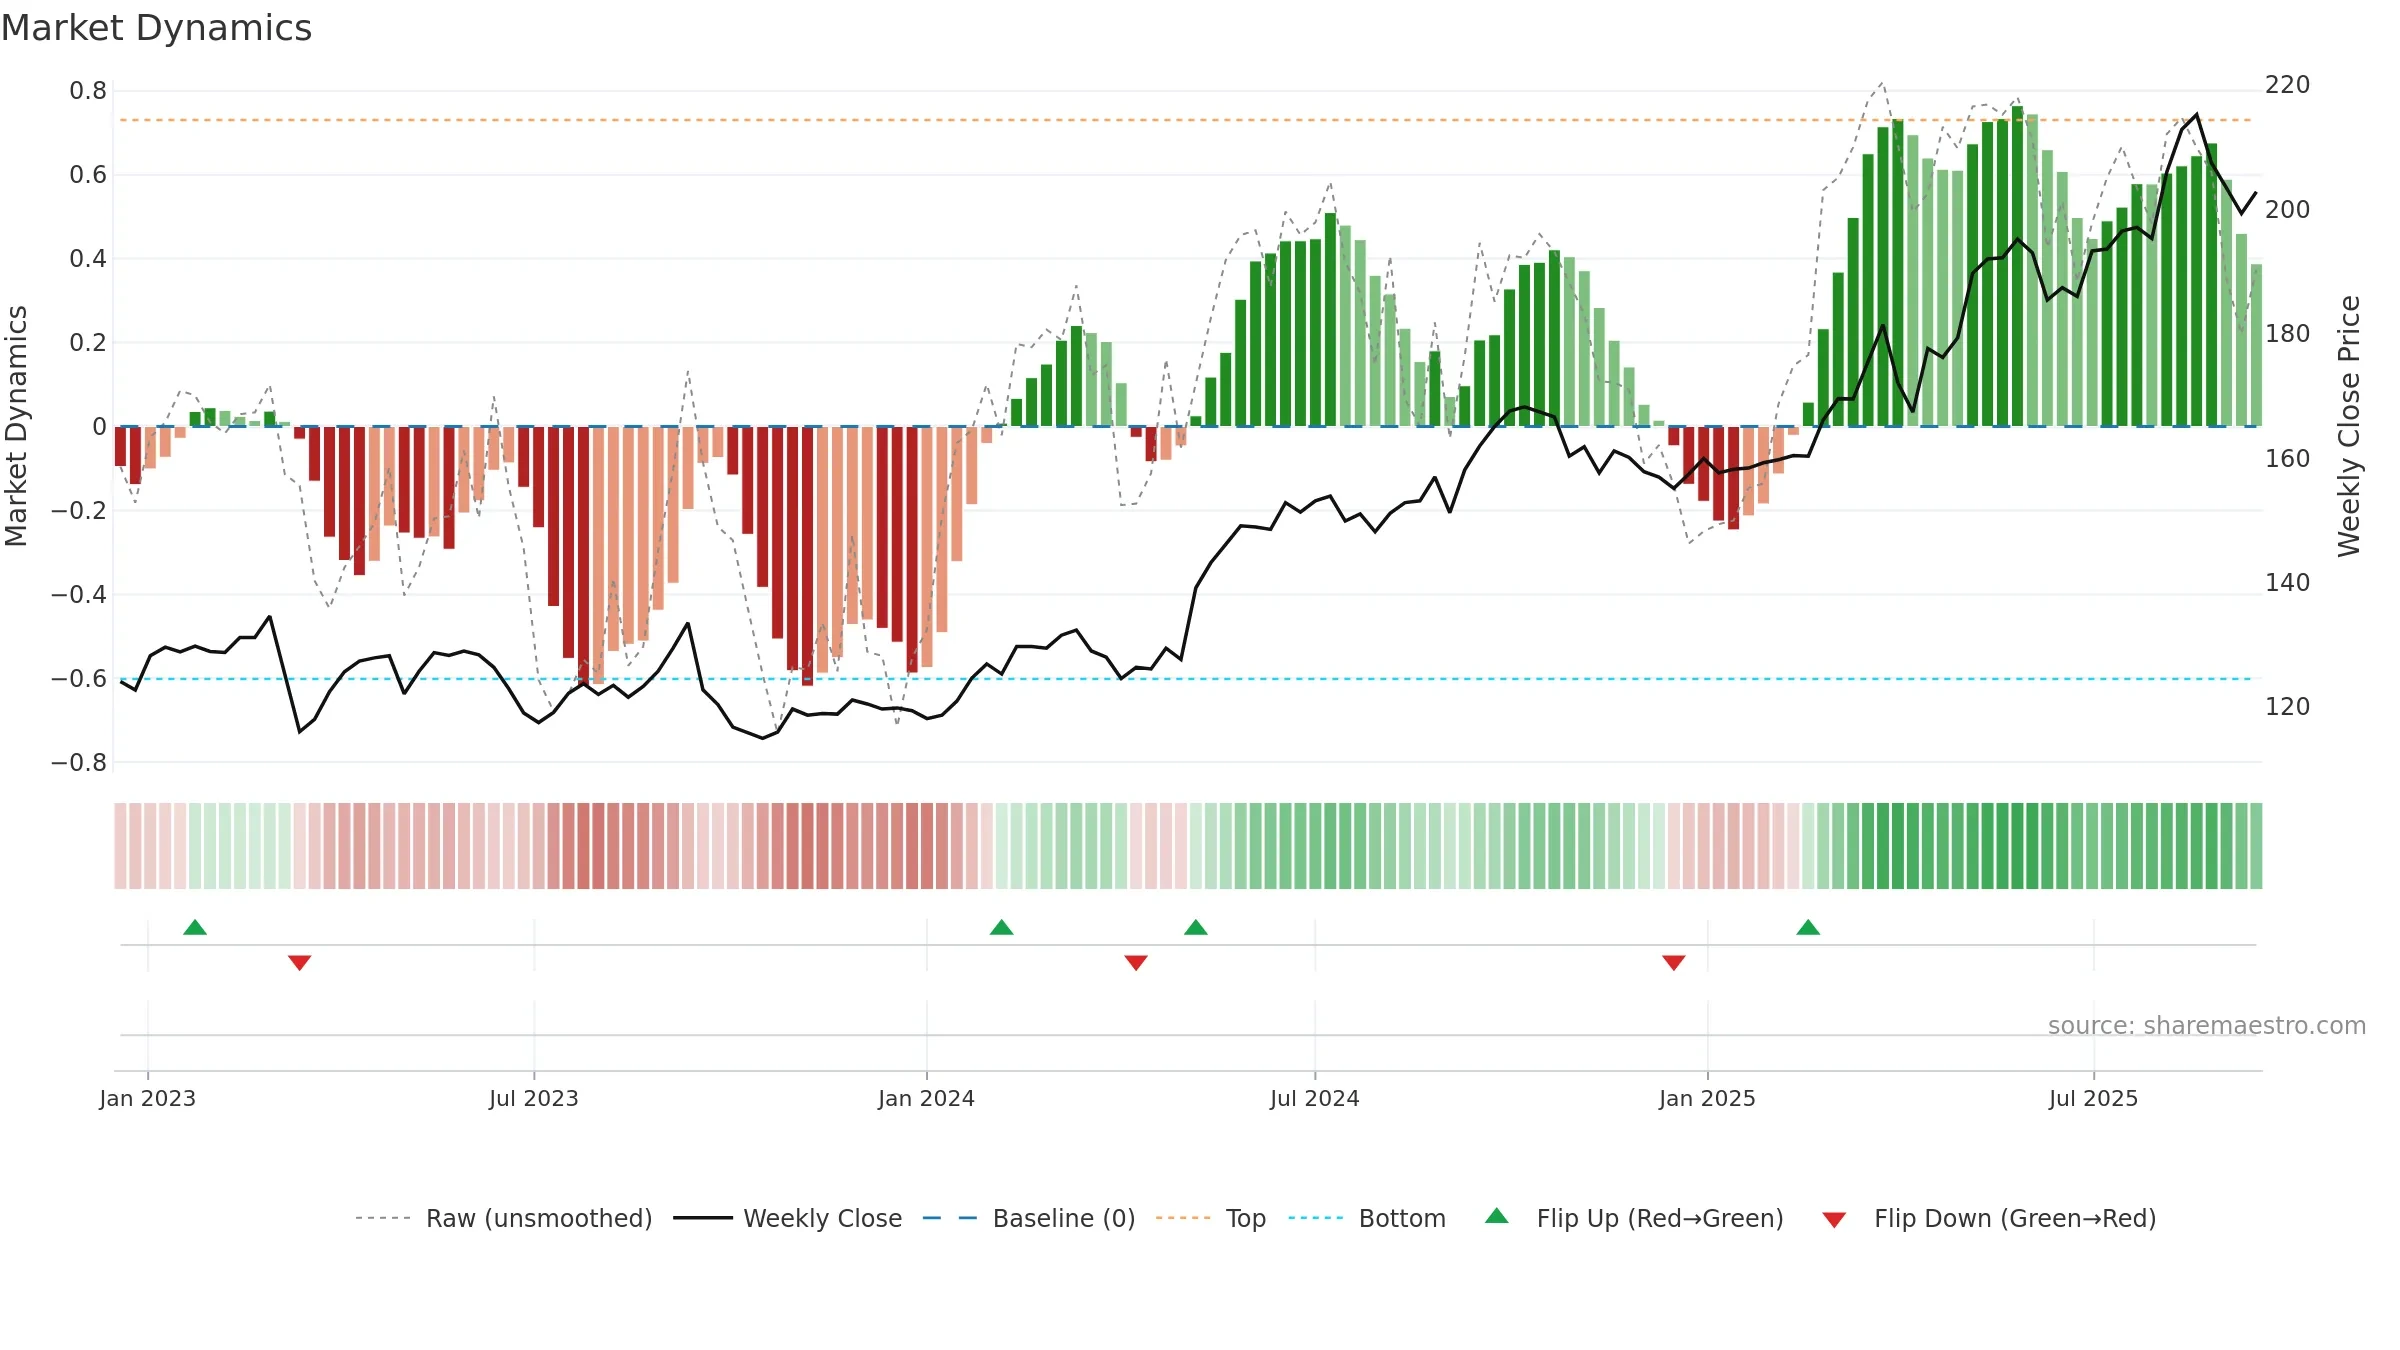This screenshot has width=2400, height=1350.
Task: Click the 120 right axis tick label
Action: click(2288, 707)
